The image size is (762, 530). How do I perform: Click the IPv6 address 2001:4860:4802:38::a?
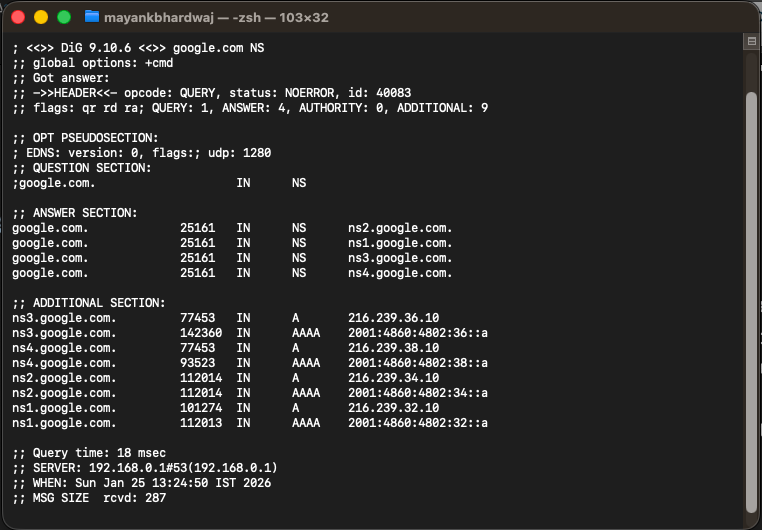pos(418,363)
